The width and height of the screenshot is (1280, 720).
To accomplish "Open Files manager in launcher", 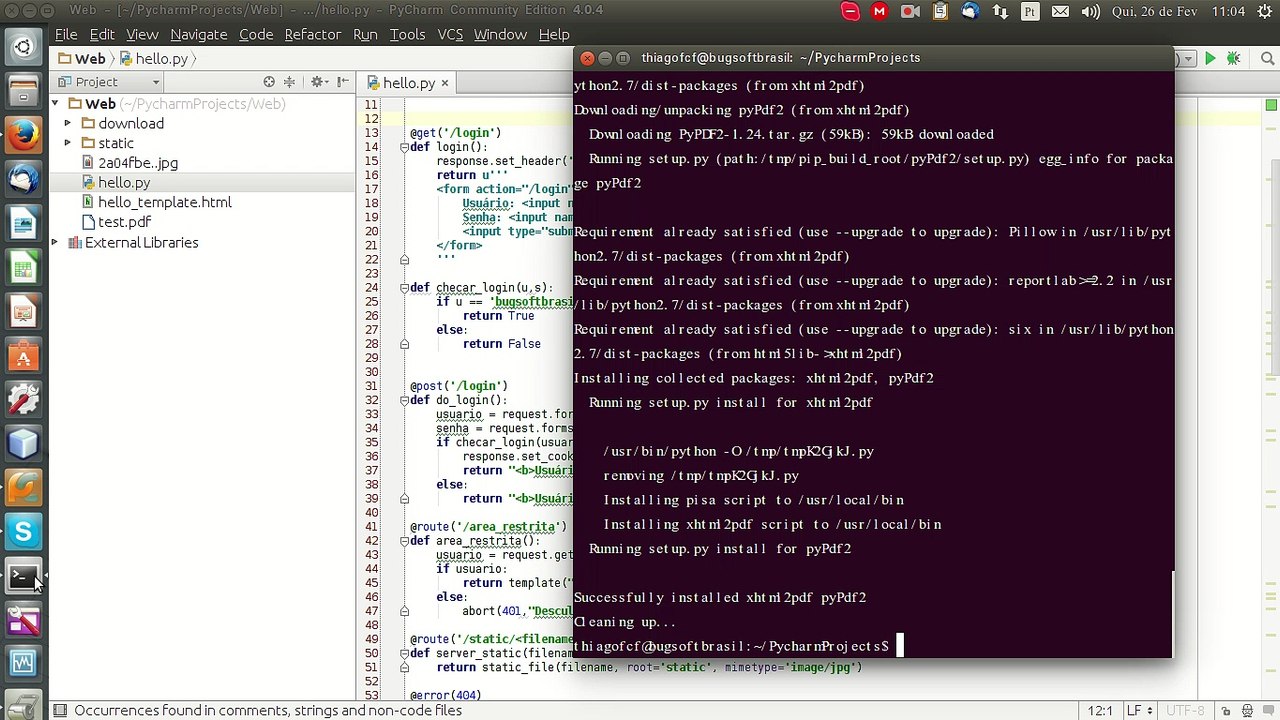I will click(x=23, y=91).
